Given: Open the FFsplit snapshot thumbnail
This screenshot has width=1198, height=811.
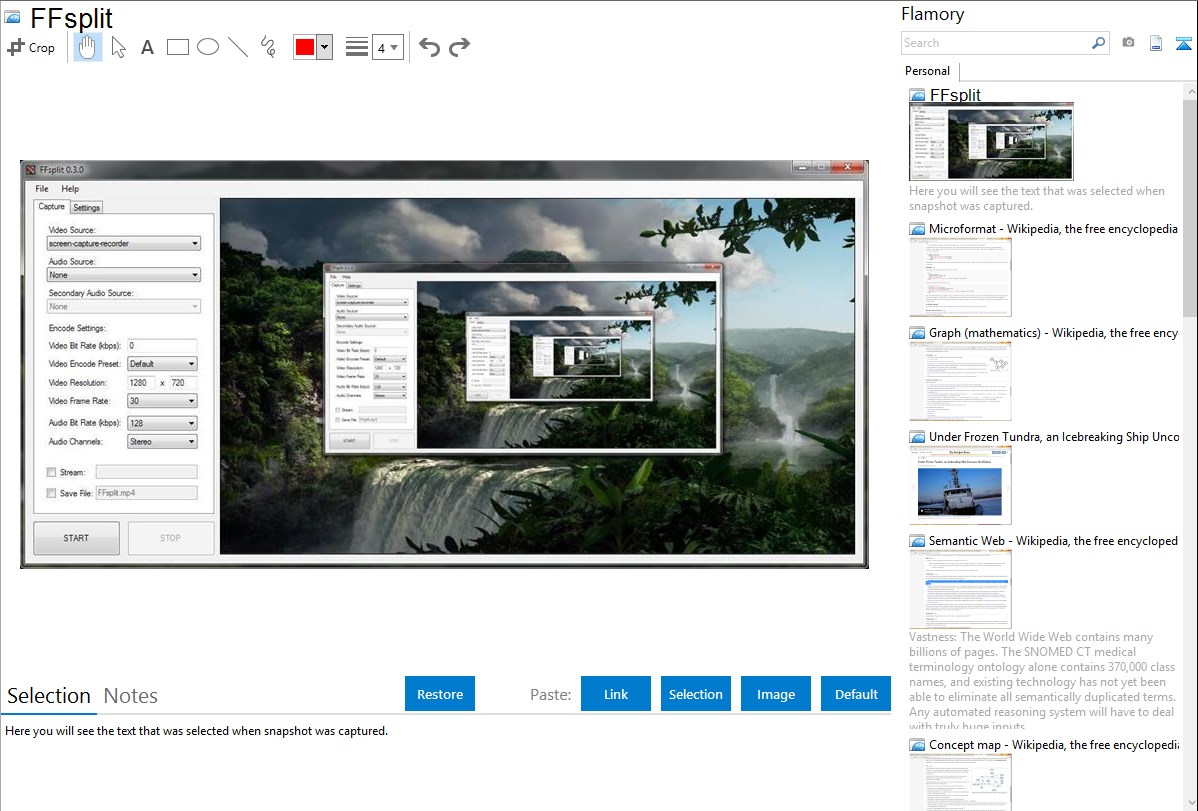Looking at the screenshot, I should (991, 141).
